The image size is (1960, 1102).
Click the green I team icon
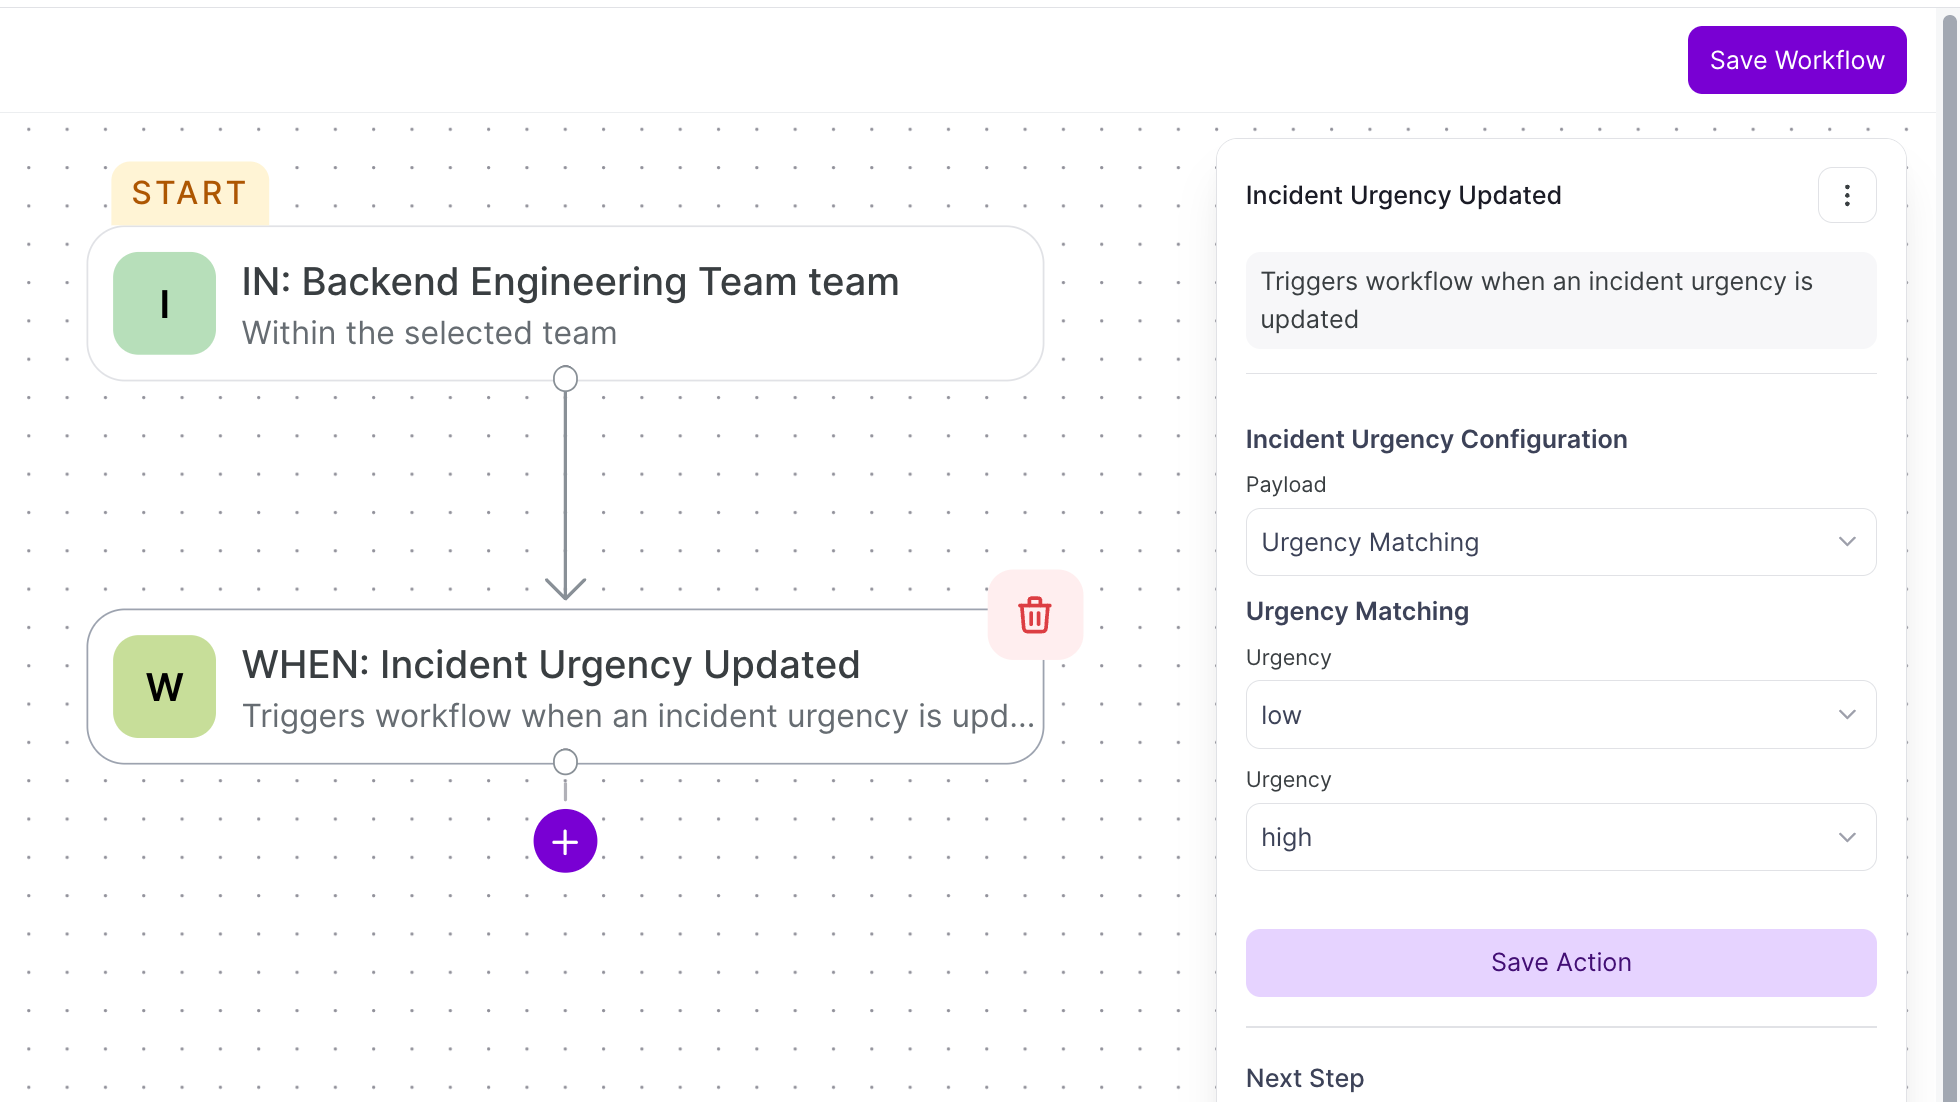[165, 303]
